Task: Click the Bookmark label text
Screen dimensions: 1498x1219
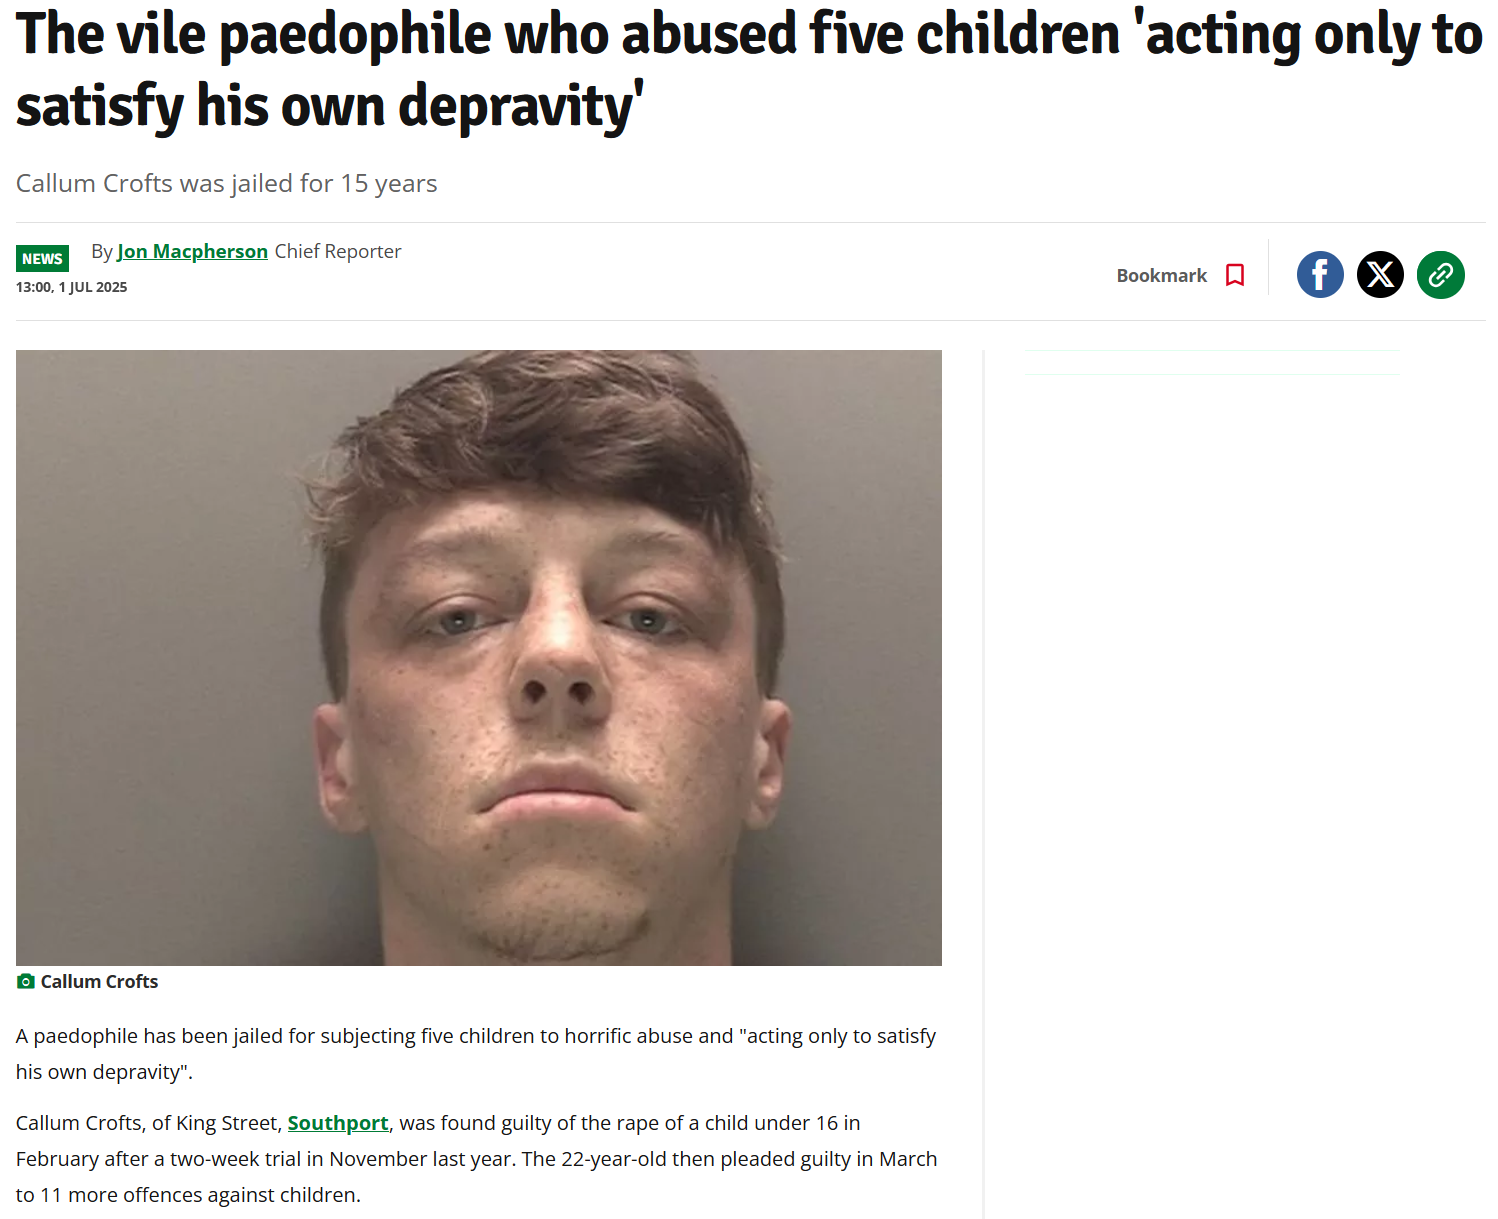Action: click(x=1161, y=275)
